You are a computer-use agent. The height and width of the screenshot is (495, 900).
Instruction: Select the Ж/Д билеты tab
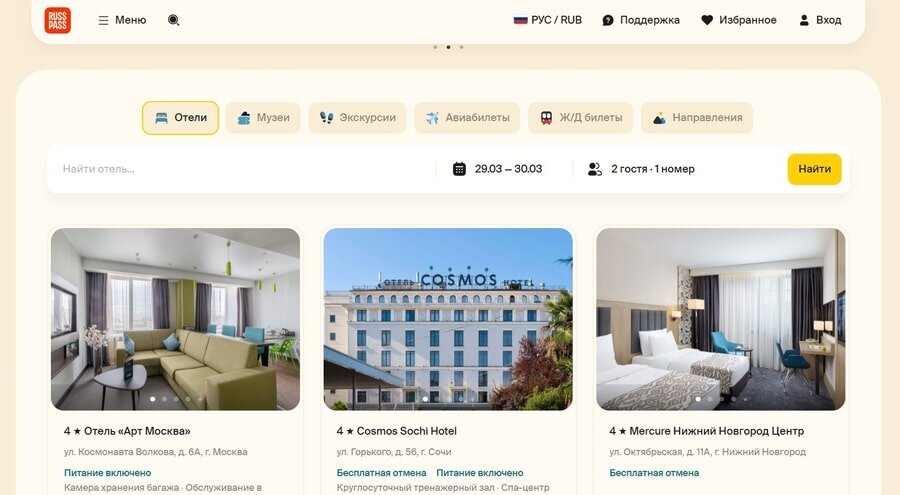click(x=580, y=118)
